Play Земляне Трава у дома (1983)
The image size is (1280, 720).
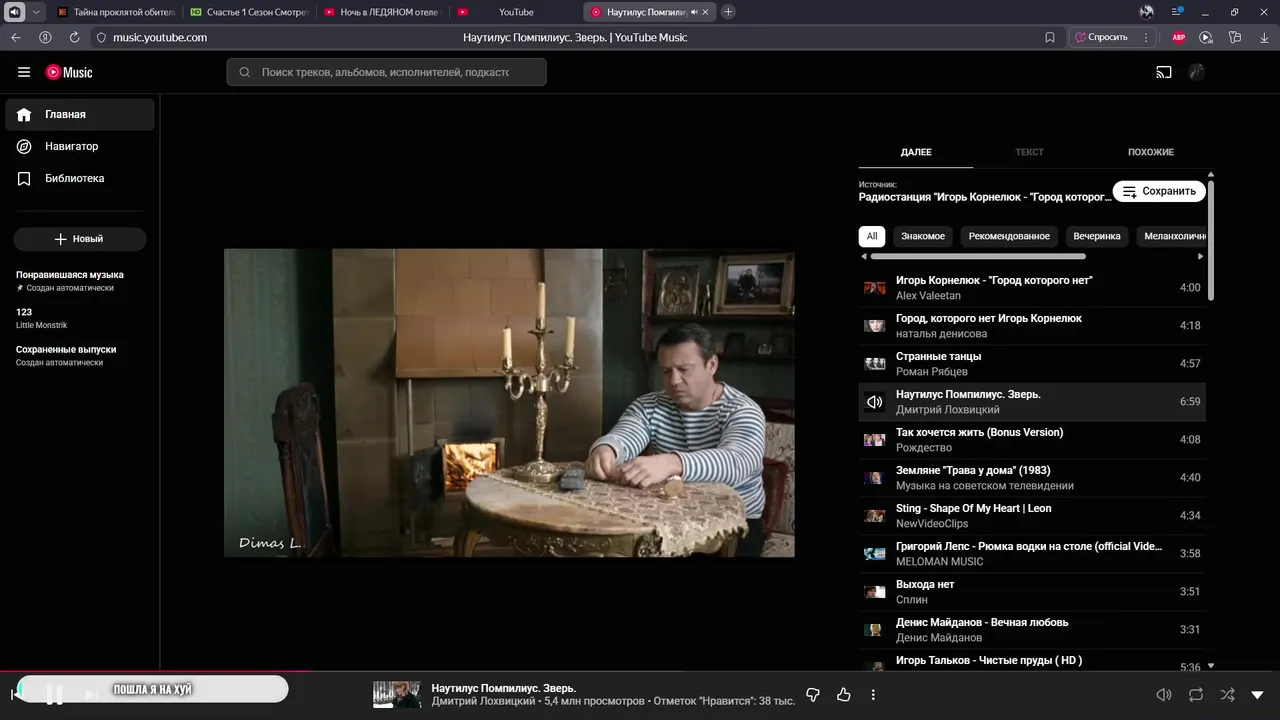pyautogui.click(x=1032, y=478)
